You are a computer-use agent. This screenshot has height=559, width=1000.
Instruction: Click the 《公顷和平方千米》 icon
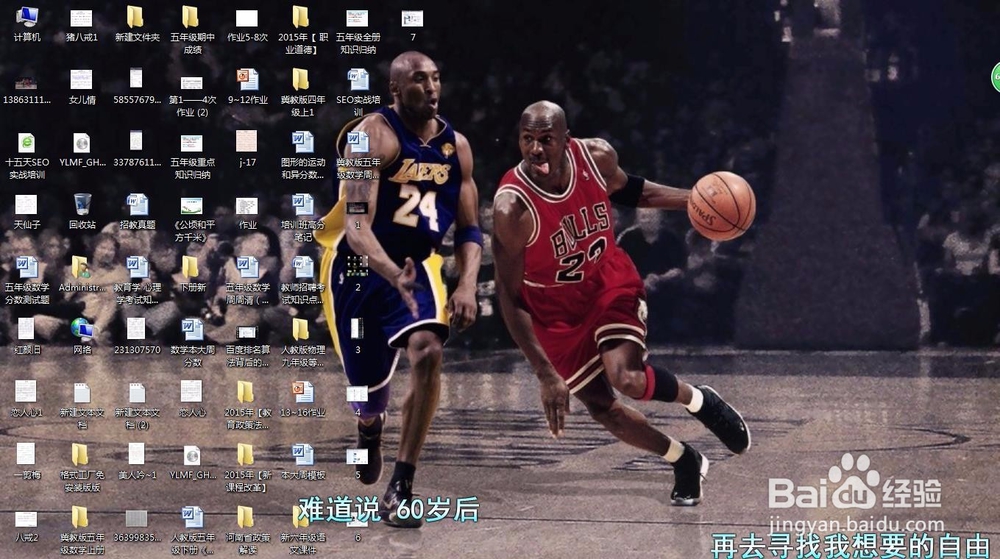tap(191, 206)
